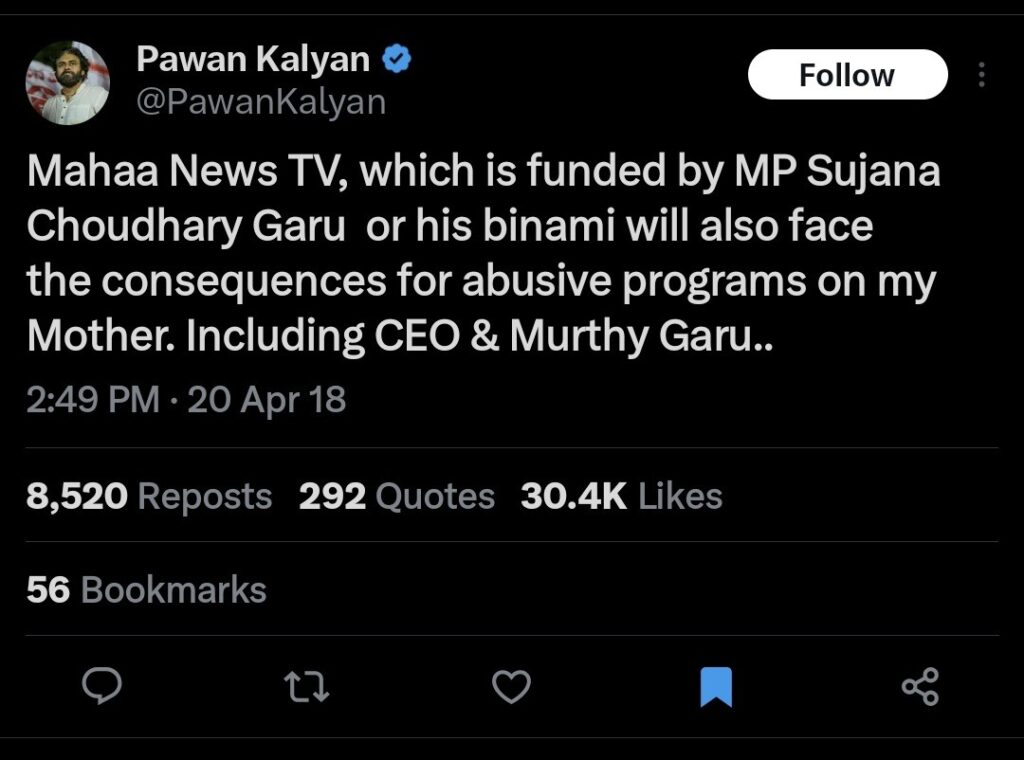This screenshot has width=1024, height=760.
Task: Open Pawan Kalyan's profile picture
Action: (x=68, y=83)
